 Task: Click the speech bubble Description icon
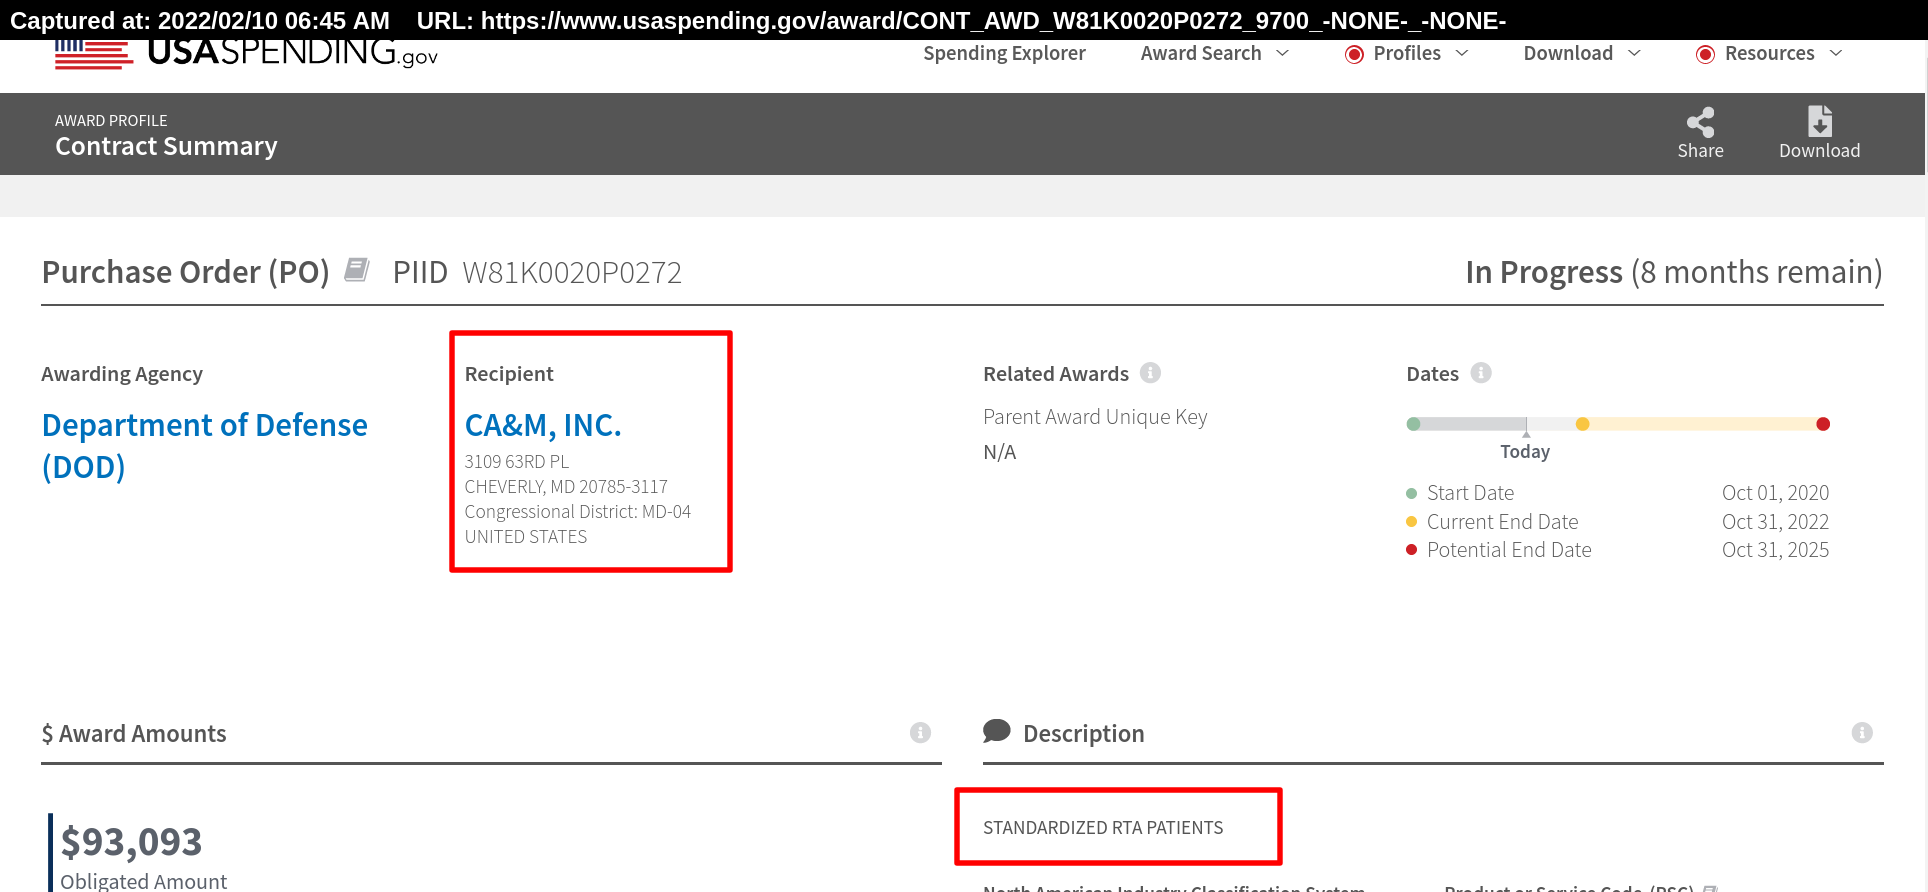tap(997, 731)
